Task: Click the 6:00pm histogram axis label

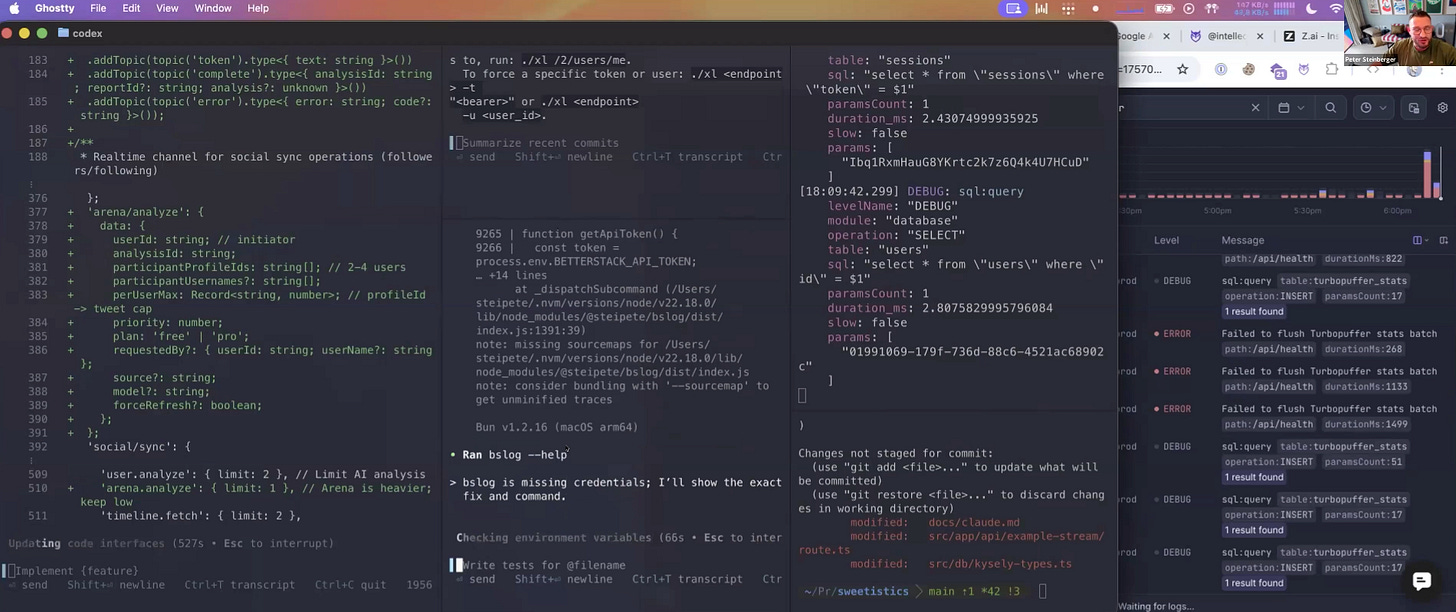Action: (1397, 211)
